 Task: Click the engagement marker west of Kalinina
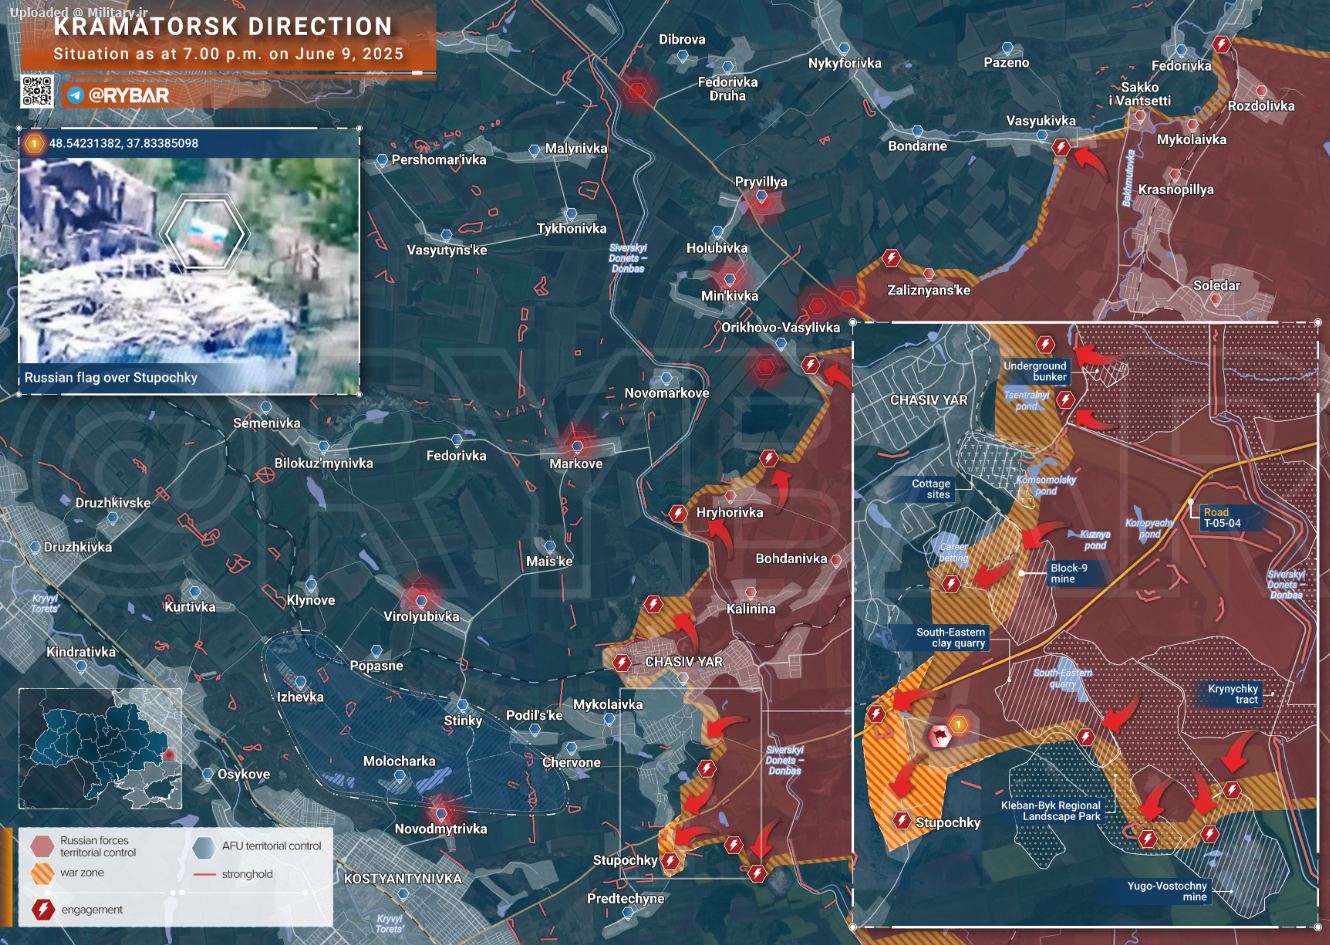coord(653,604)
